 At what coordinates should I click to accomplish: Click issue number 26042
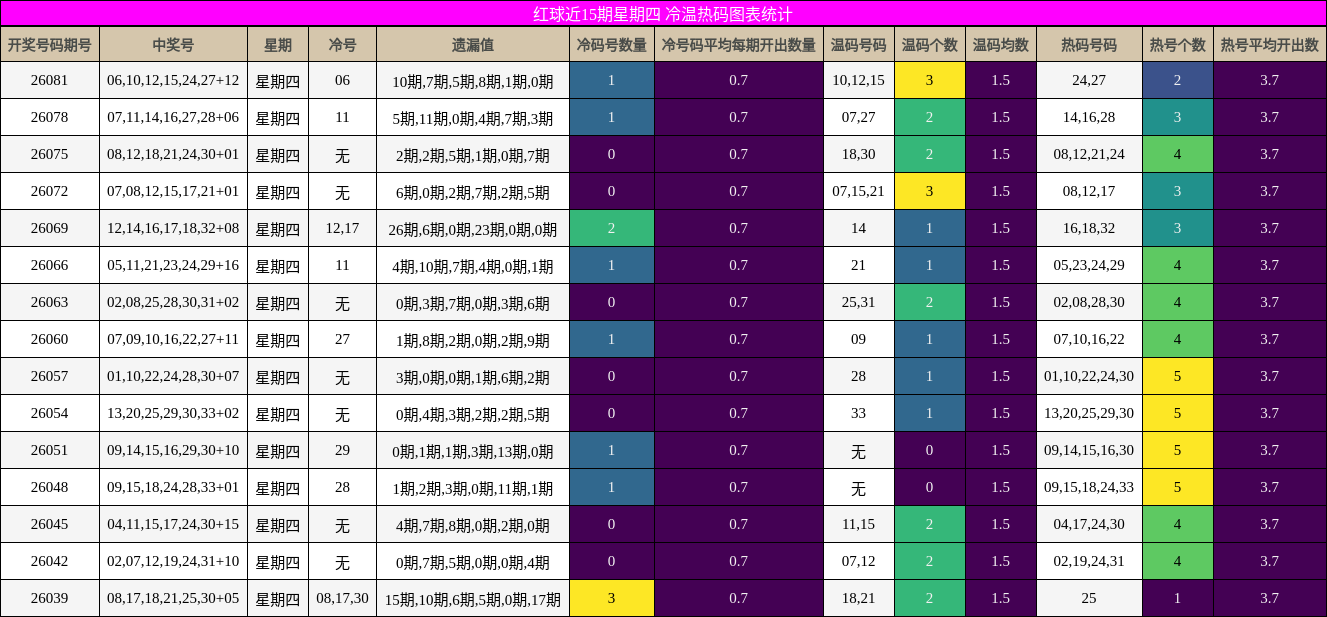pos(50,561)
